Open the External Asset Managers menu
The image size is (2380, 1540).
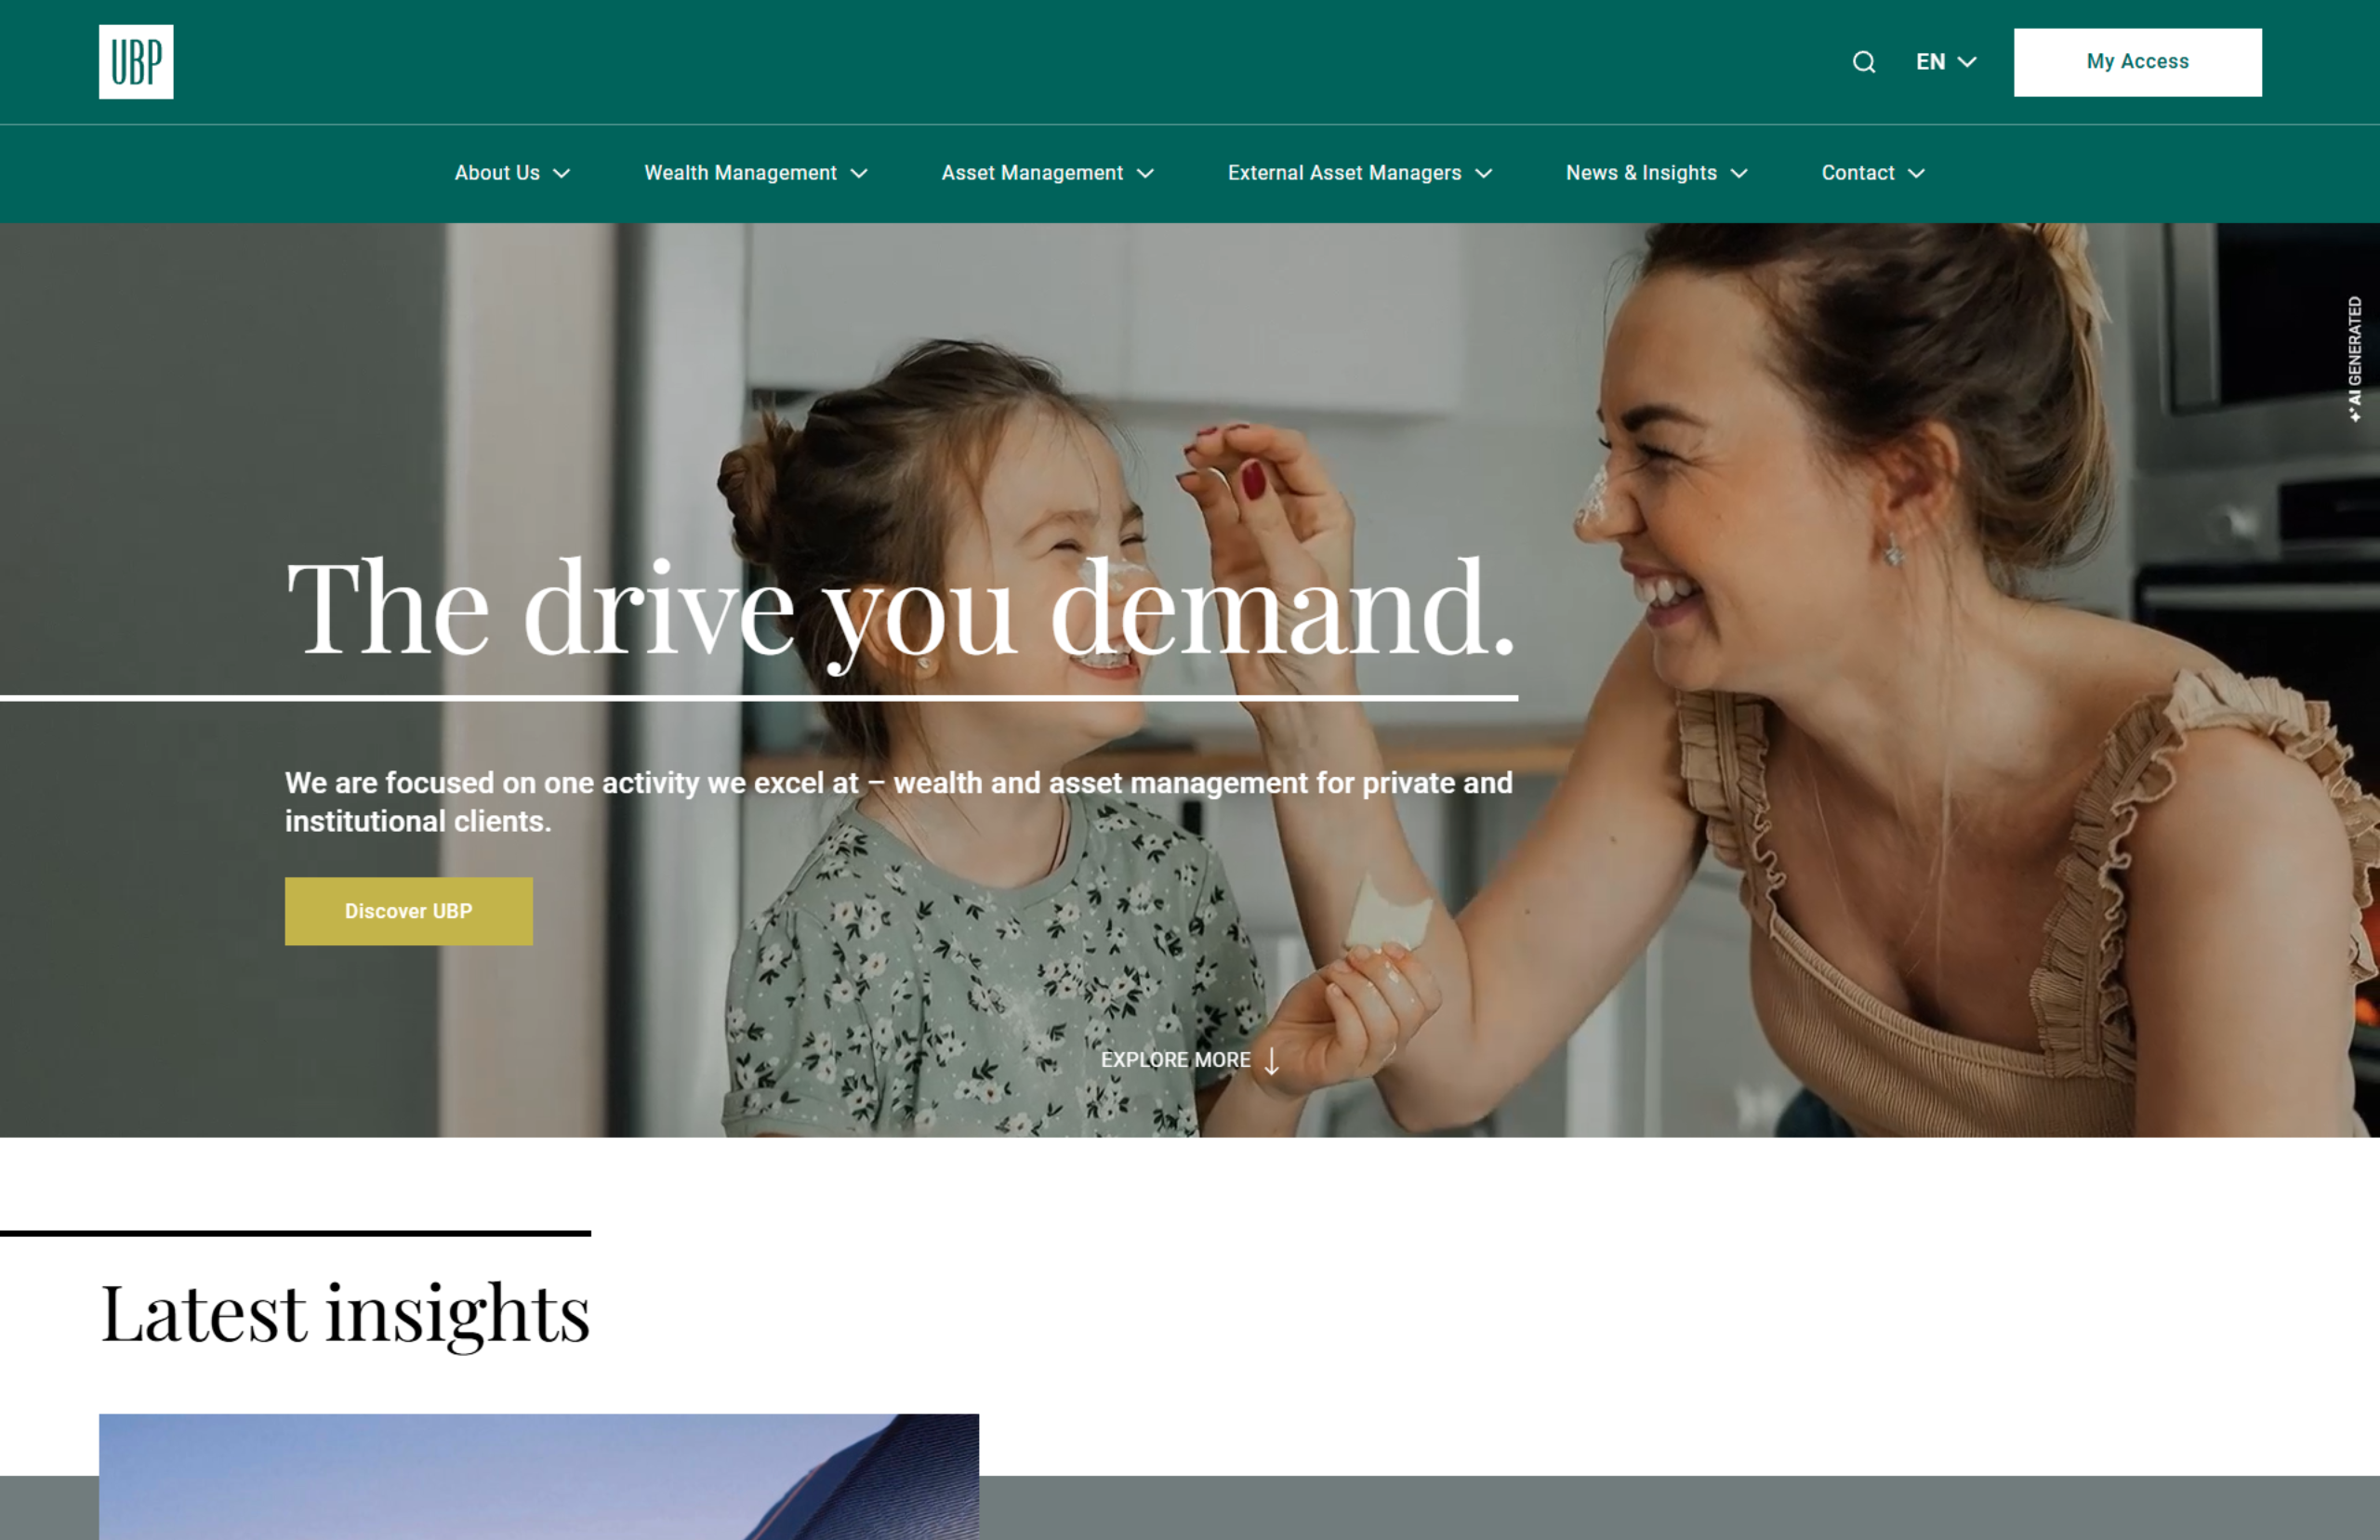[x=1360, y=173]
